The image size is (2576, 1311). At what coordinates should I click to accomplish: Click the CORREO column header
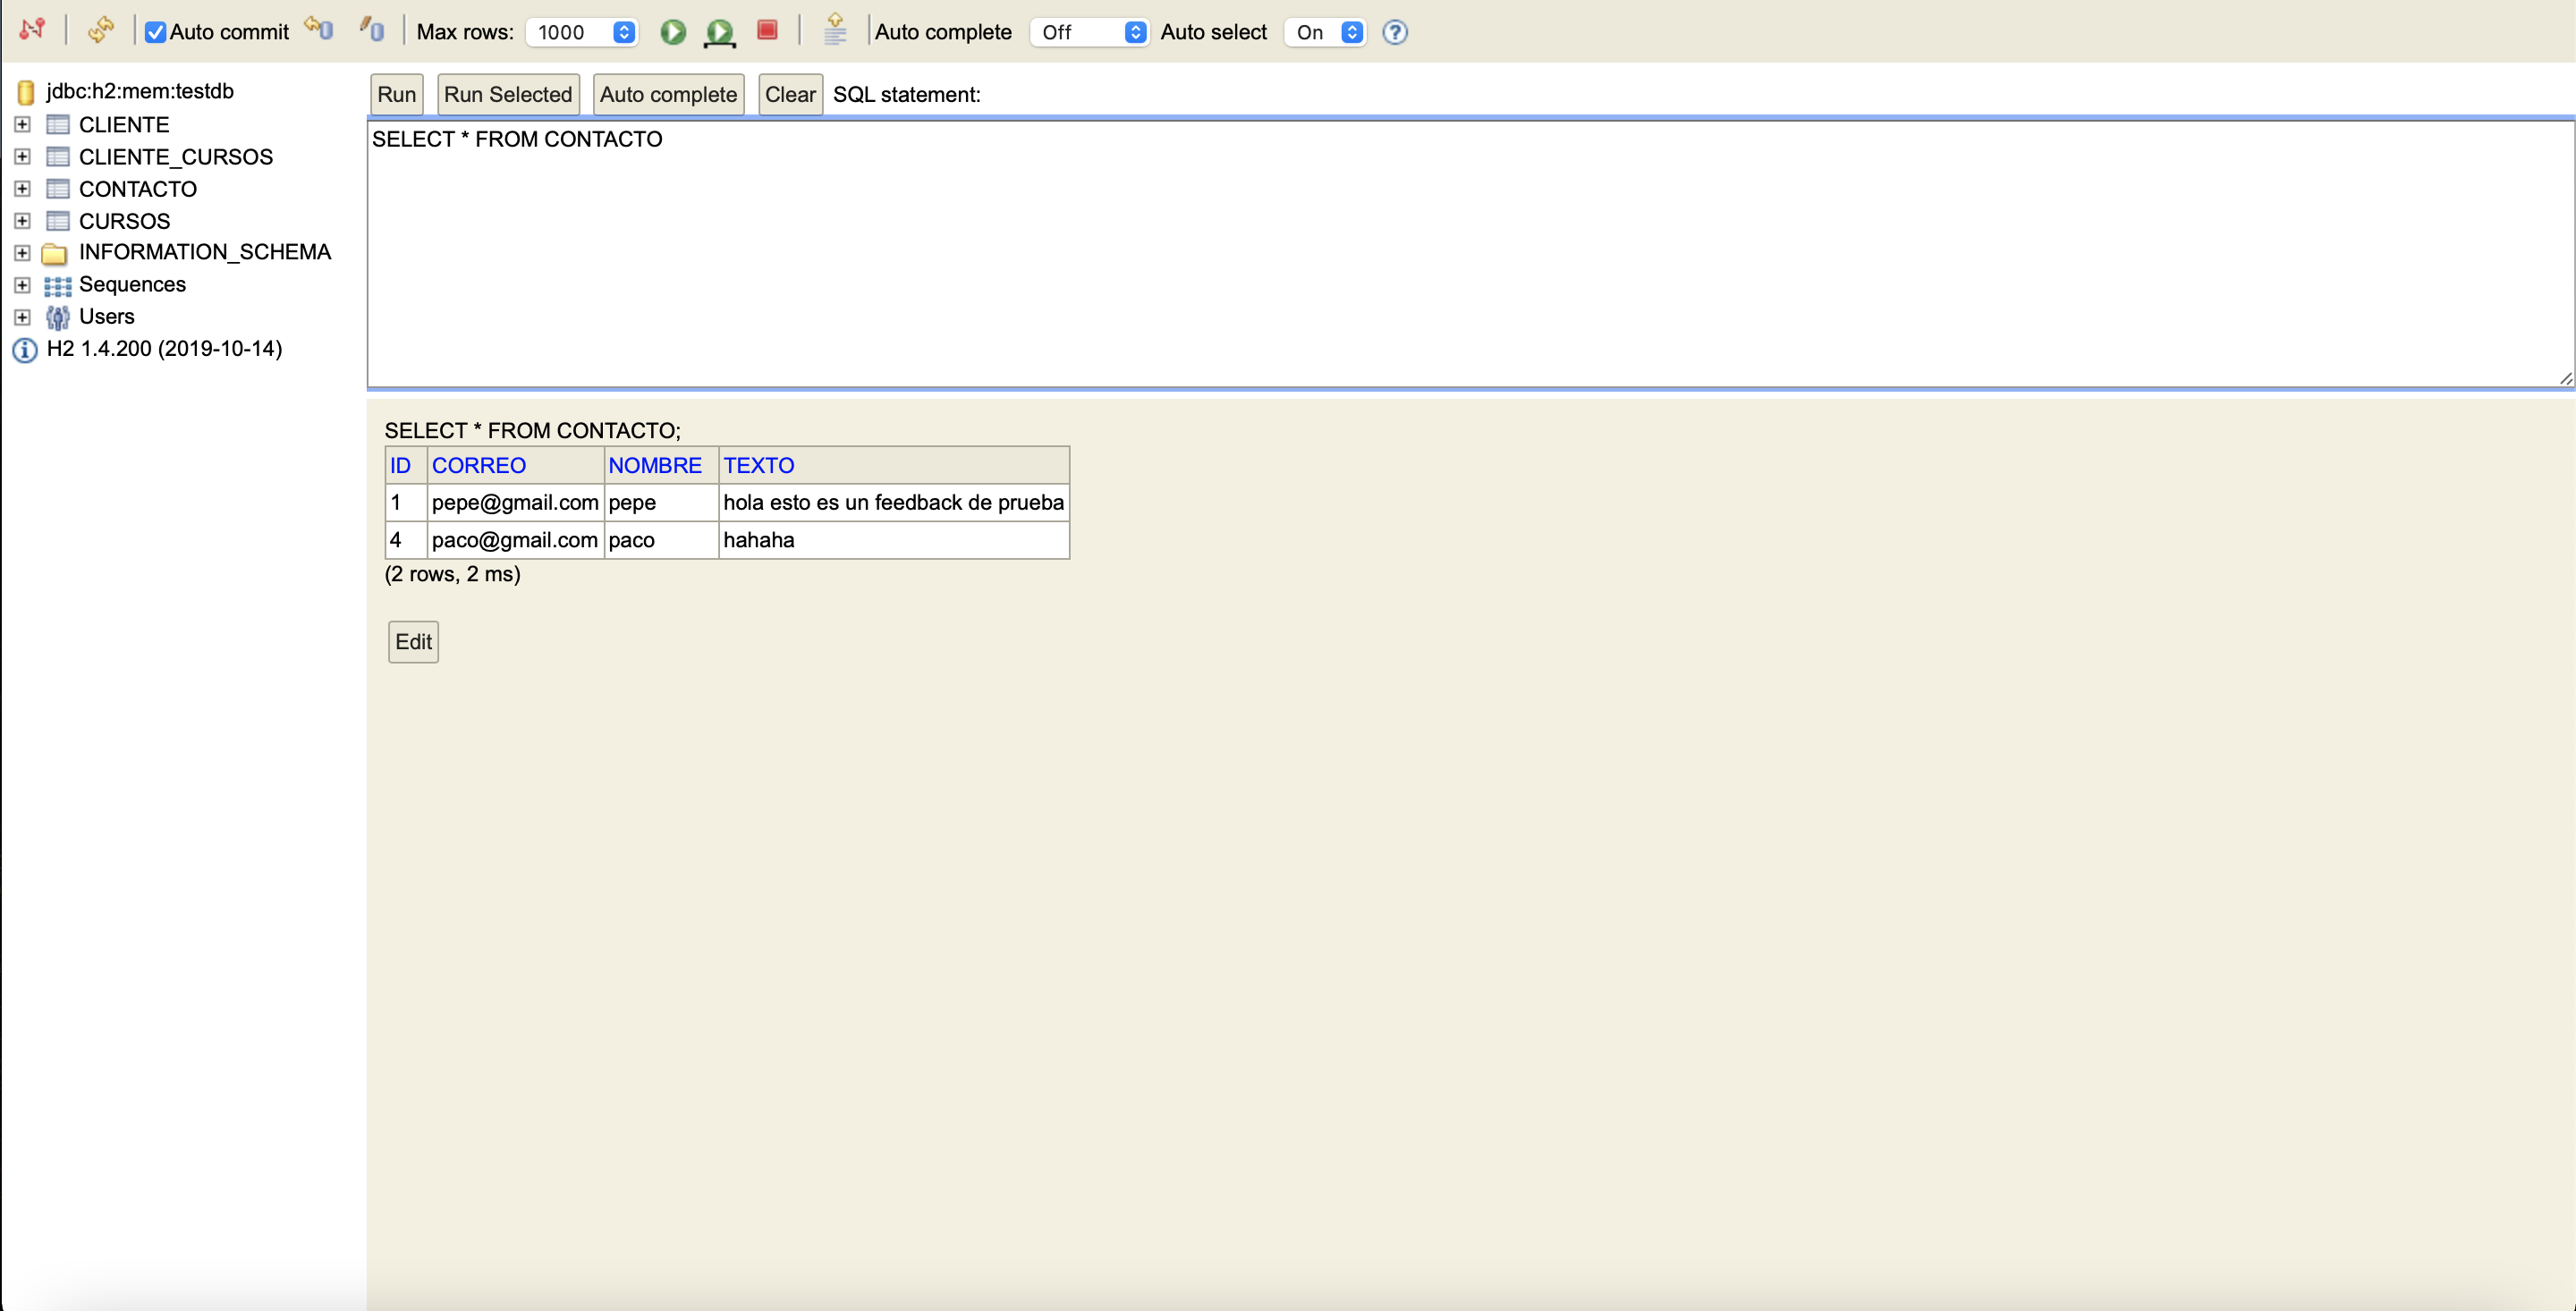pos(479,465)
